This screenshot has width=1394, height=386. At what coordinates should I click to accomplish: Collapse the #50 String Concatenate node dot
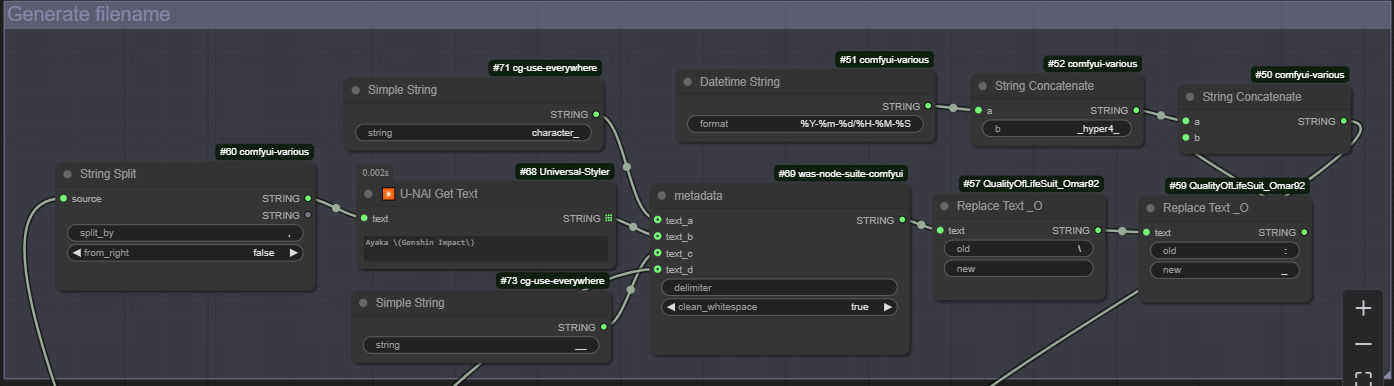tap(1189, 97)
